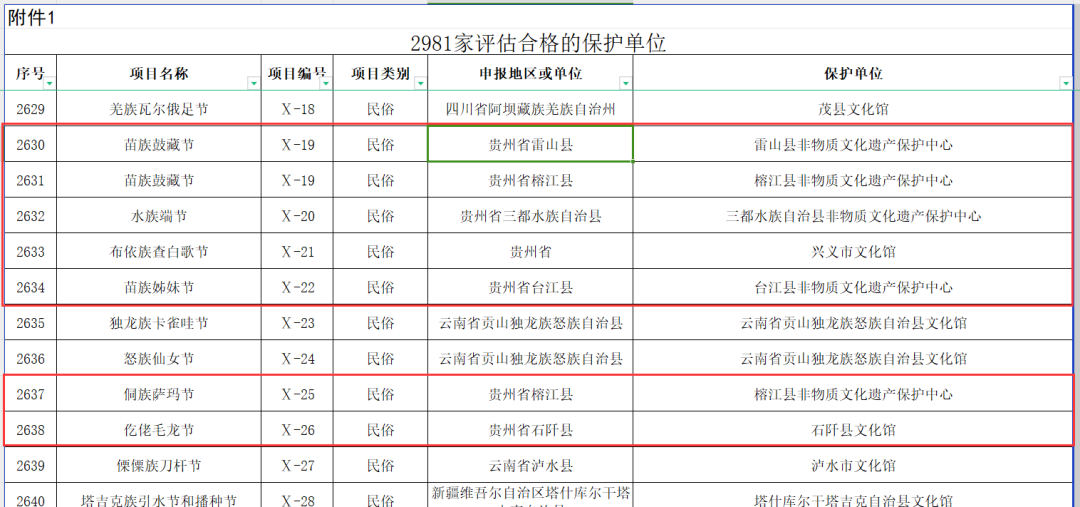Image resolution: width=1080 pixels, height=507 pixels.
Task: Click the 水族端节 project name cell
Action: [x=159, y=216]
